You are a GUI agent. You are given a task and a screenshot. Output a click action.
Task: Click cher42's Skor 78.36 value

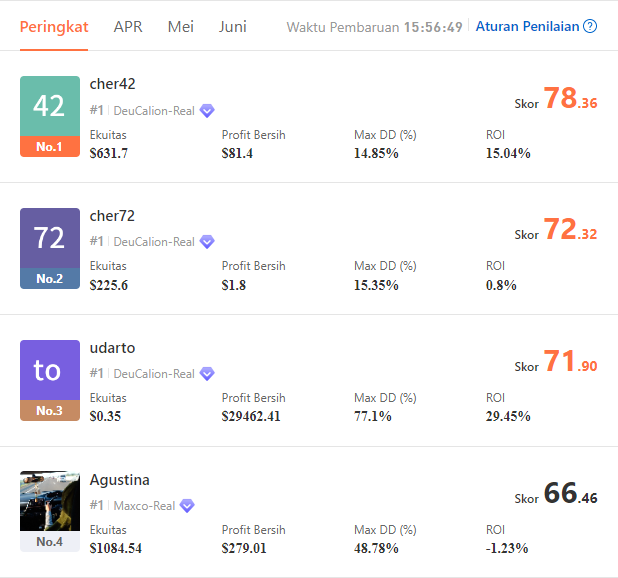[570, 98]
